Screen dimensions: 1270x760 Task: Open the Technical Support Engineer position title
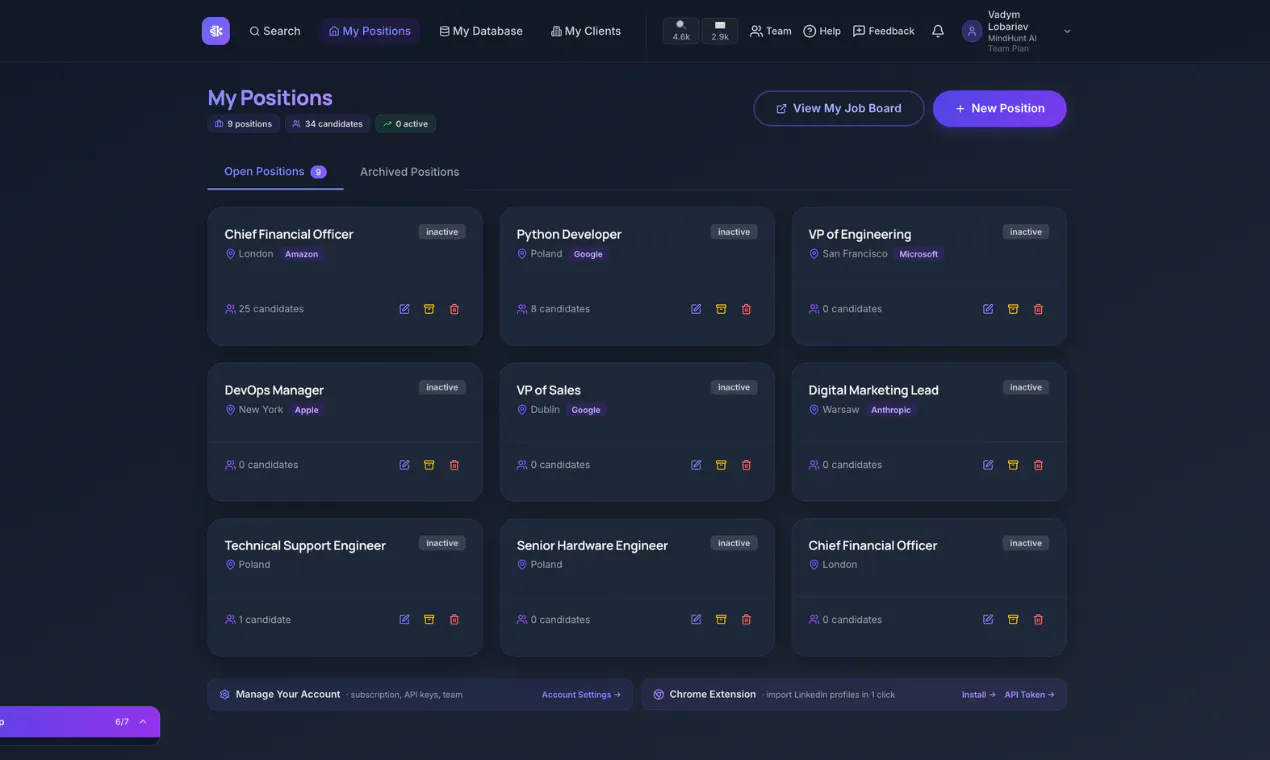point(305,545)
